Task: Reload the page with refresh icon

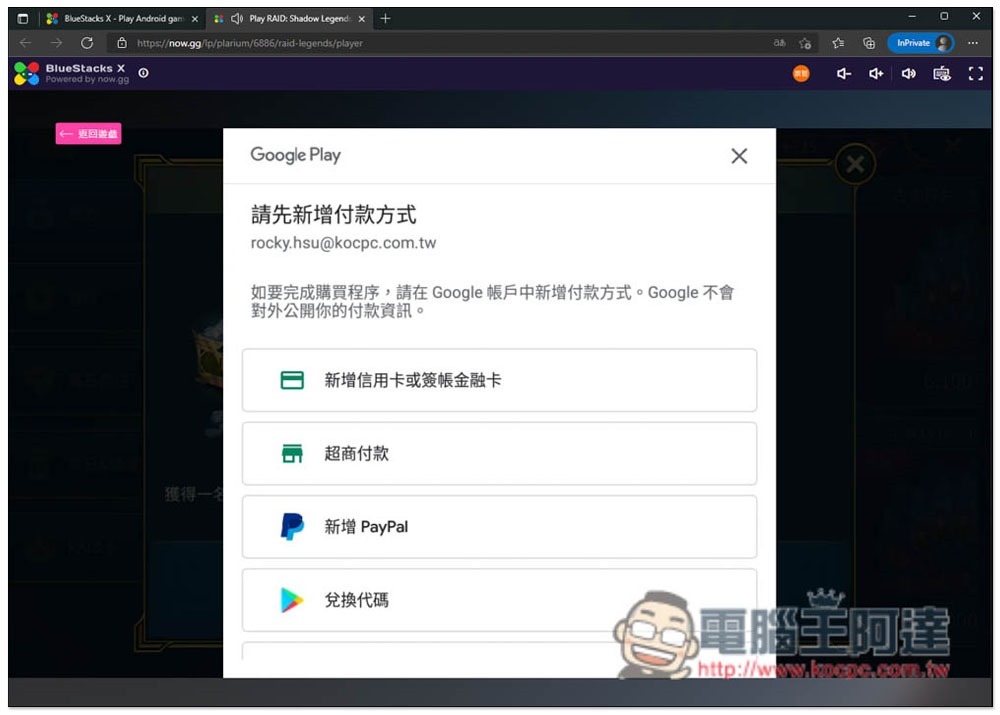Action: pos(87,43)
